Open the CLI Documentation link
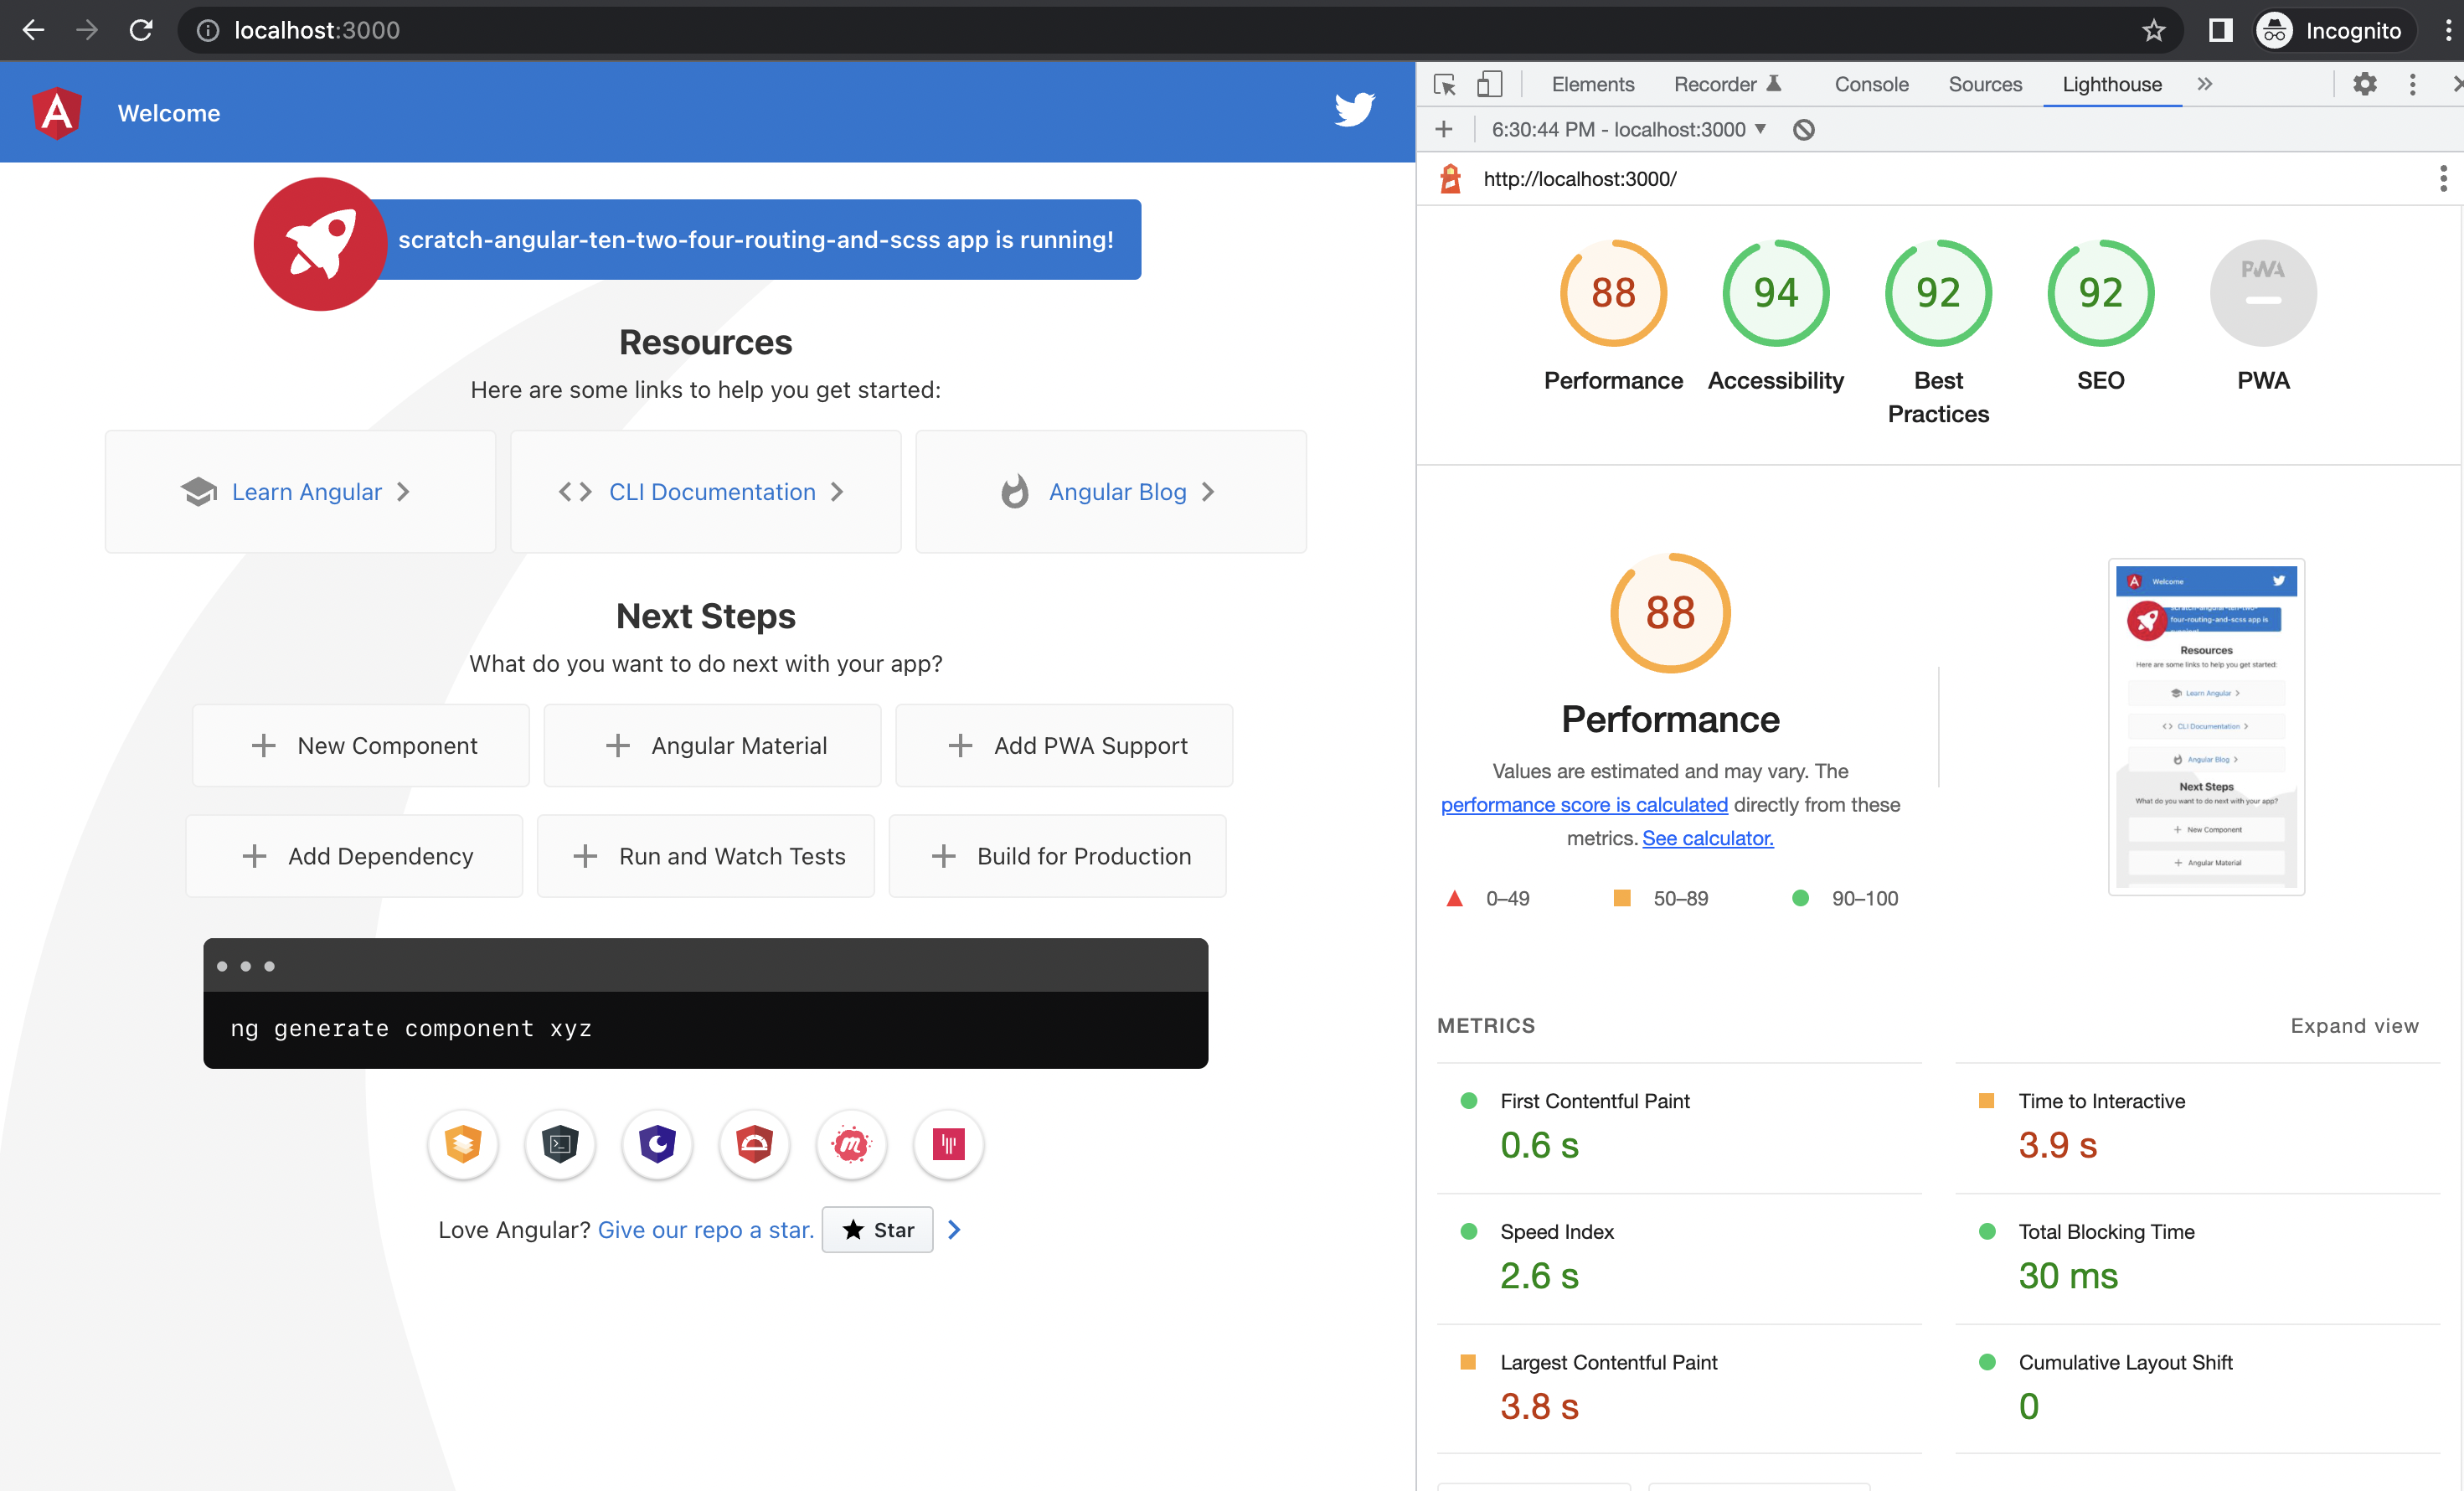This screenshot has width=2464, height=1491. (712, 491)
